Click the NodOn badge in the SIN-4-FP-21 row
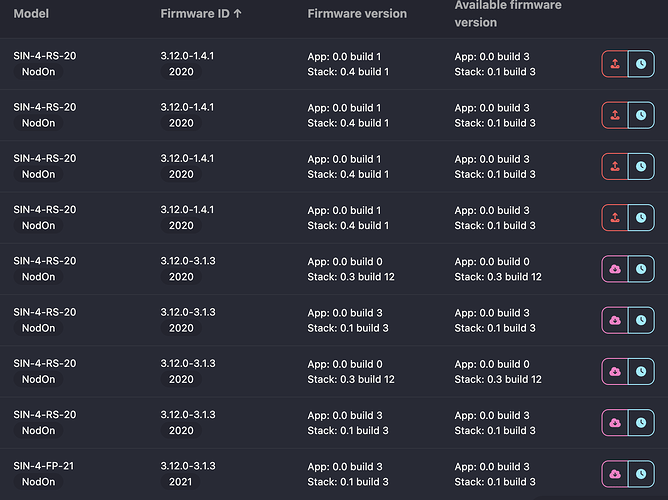668x500 pixels. click(x=39, y=482)
